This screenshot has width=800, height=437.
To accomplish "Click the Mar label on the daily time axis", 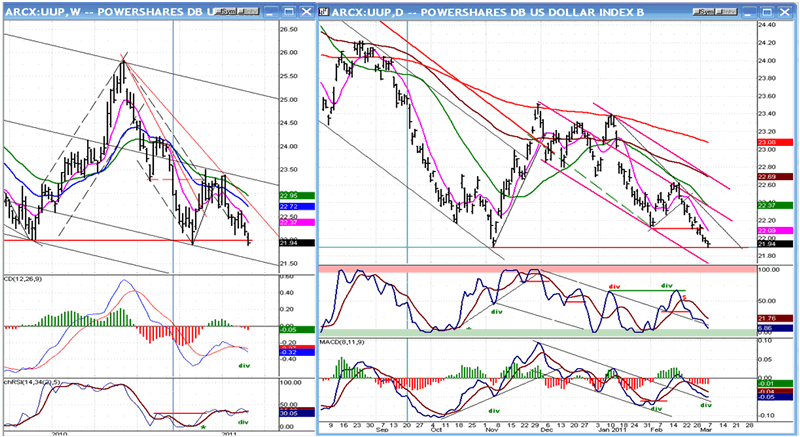I will point(707,430).
